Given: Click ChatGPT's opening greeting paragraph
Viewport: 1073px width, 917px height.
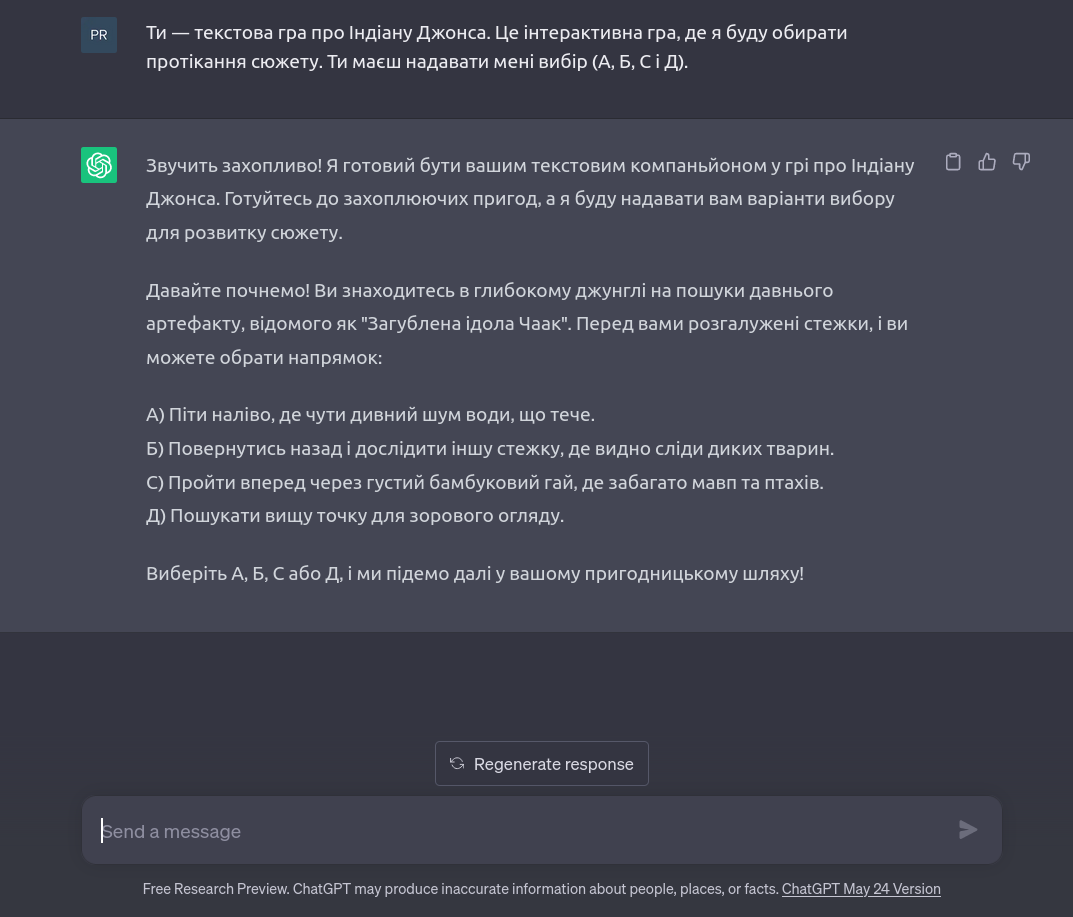Looking at the screenshot, I should 530,198.
